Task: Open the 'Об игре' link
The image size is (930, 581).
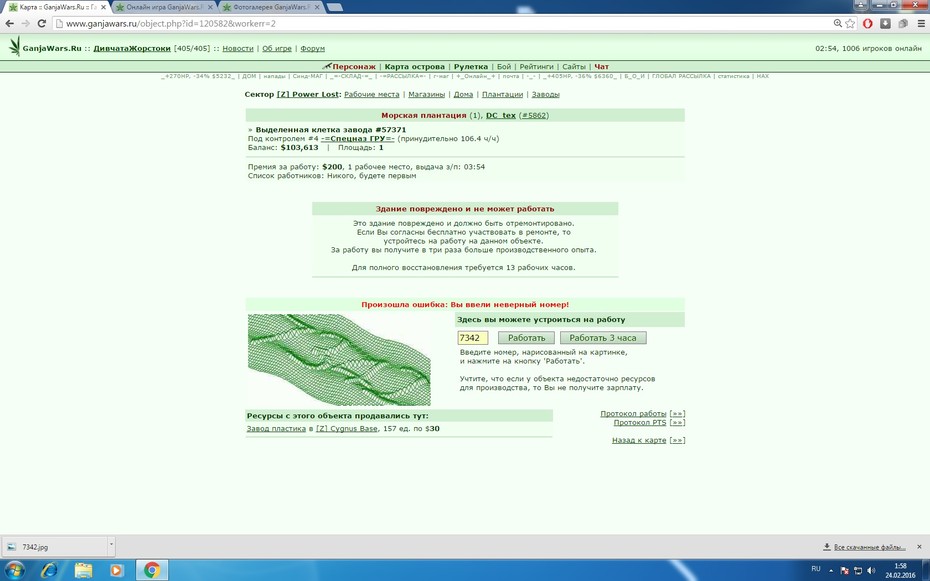Action: click(x=277, y=49)
